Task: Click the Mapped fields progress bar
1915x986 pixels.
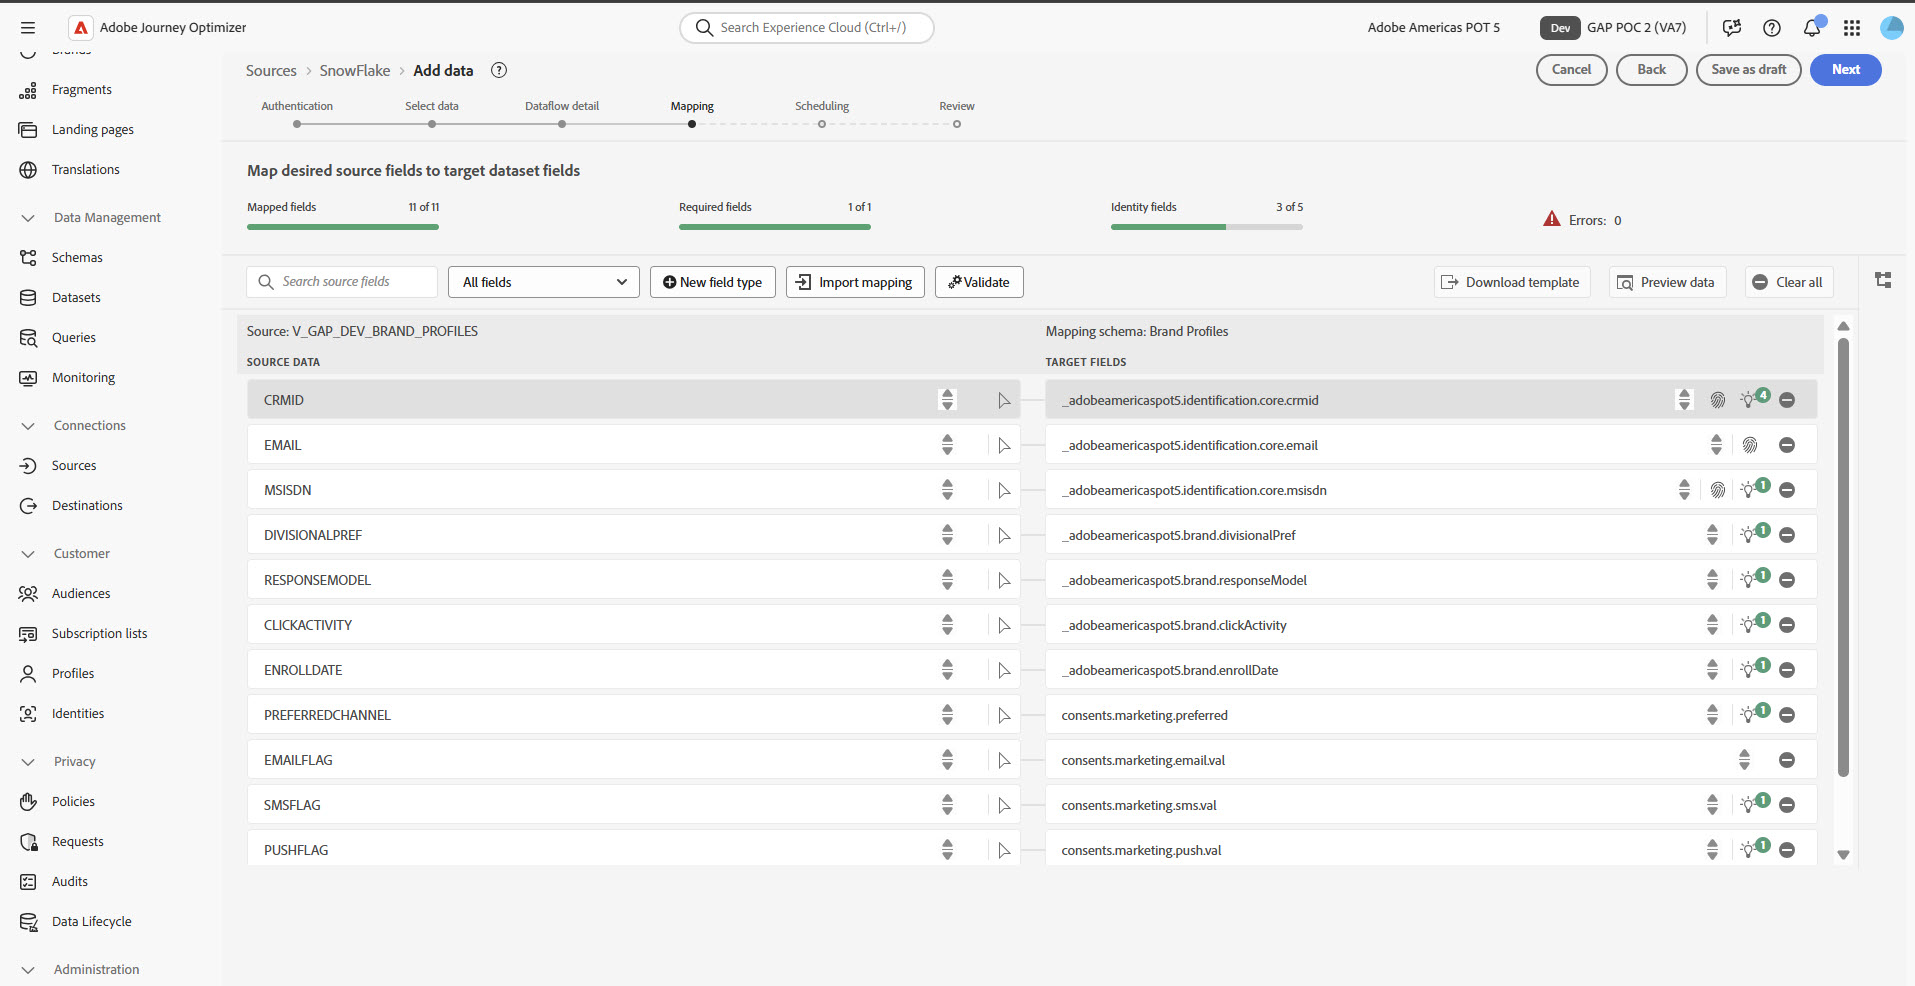Action: 343,227
